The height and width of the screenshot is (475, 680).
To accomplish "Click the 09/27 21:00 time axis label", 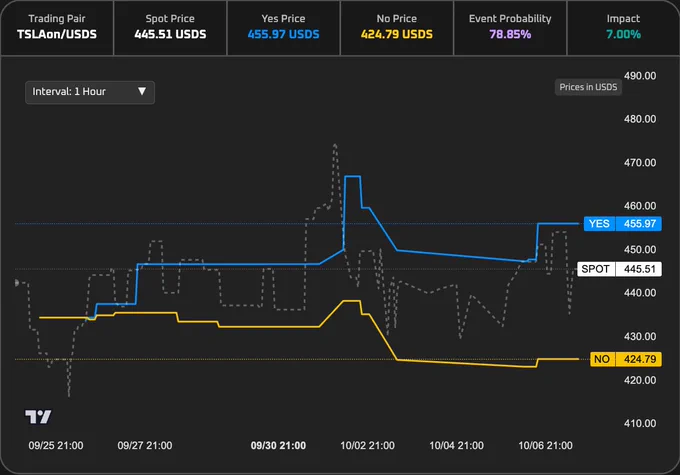I will [x=145, y=446].
